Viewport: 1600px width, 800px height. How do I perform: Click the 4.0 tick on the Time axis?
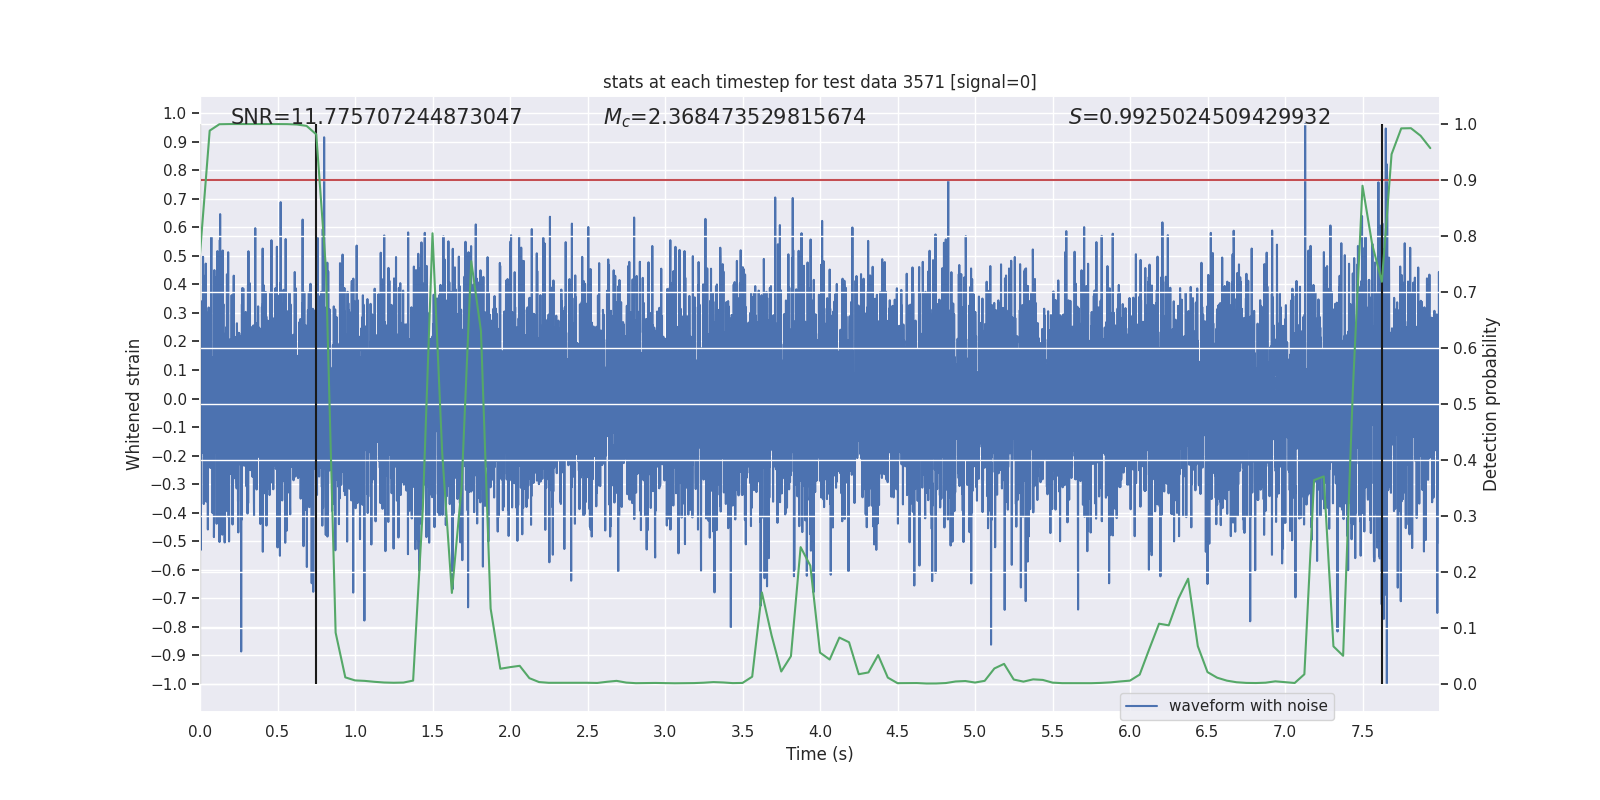click(x=820, y=731)
